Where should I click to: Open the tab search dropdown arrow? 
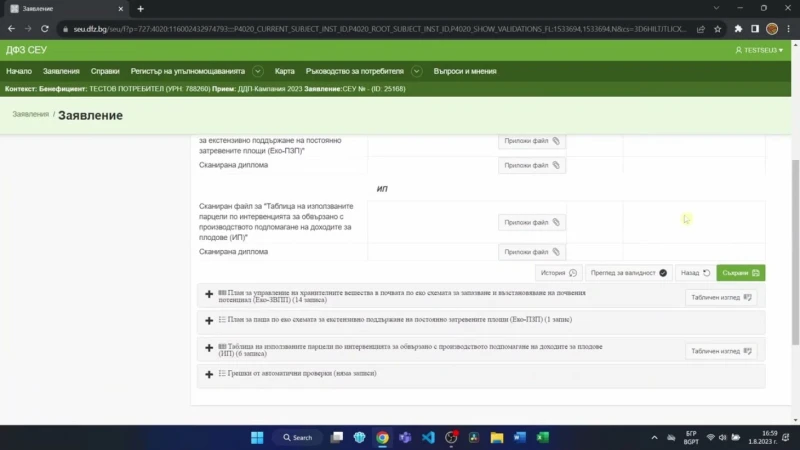coord(716,8)
